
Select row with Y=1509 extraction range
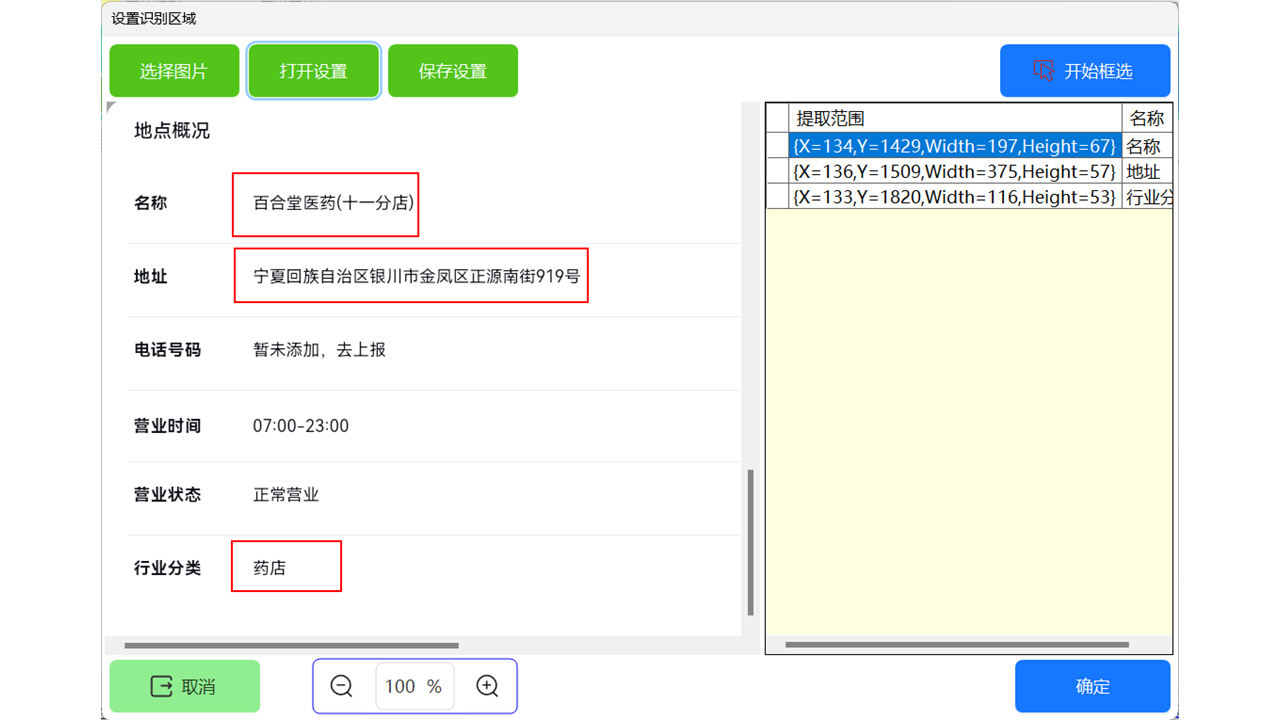tap(955, 172)
